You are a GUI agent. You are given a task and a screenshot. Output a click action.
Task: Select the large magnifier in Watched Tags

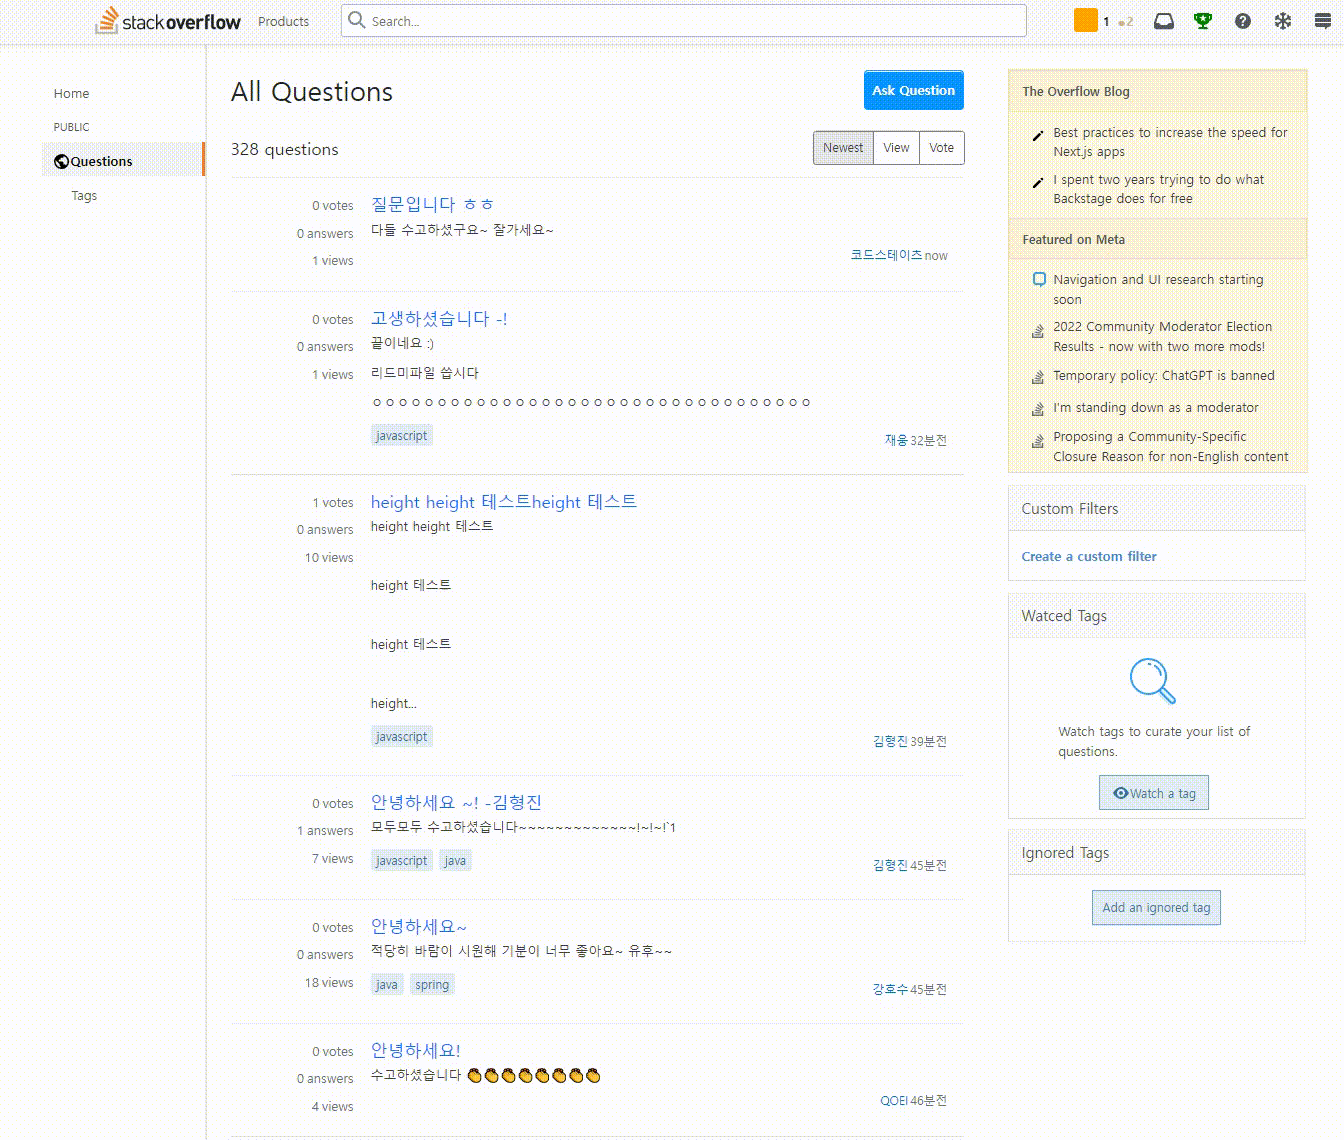pos(1153,681)
